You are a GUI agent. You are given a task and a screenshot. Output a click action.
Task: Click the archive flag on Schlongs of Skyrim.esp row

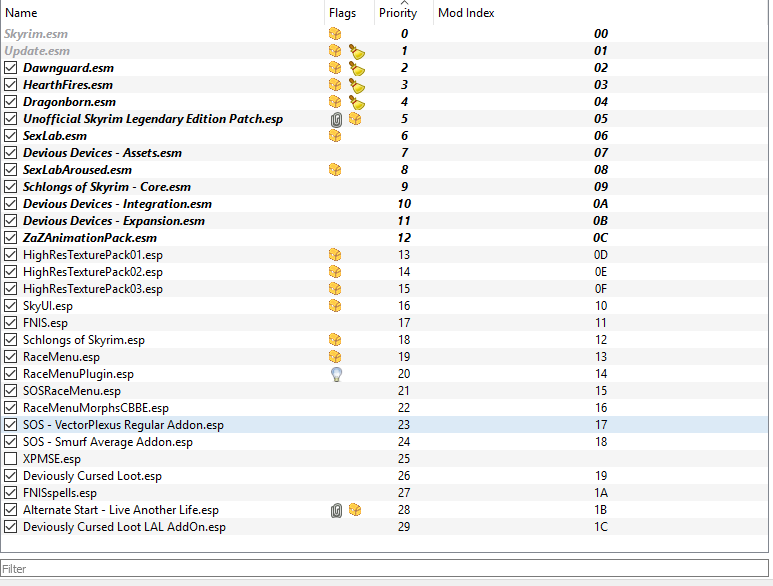click(335, 340)
